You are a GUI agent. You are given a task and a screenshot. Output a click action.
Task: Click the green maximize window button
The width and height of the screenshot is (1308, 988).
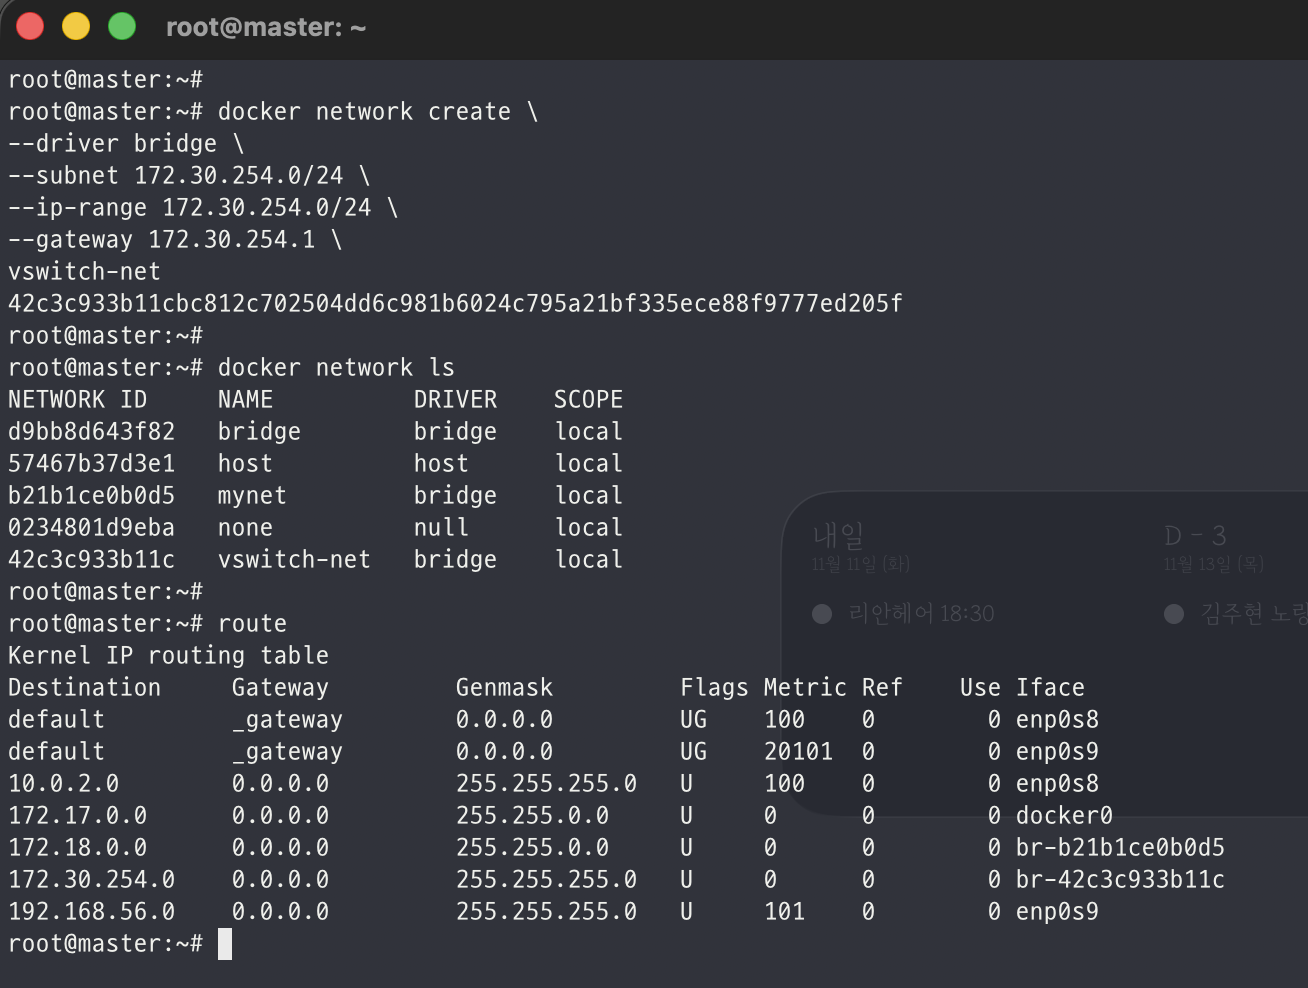click(122, 26)
